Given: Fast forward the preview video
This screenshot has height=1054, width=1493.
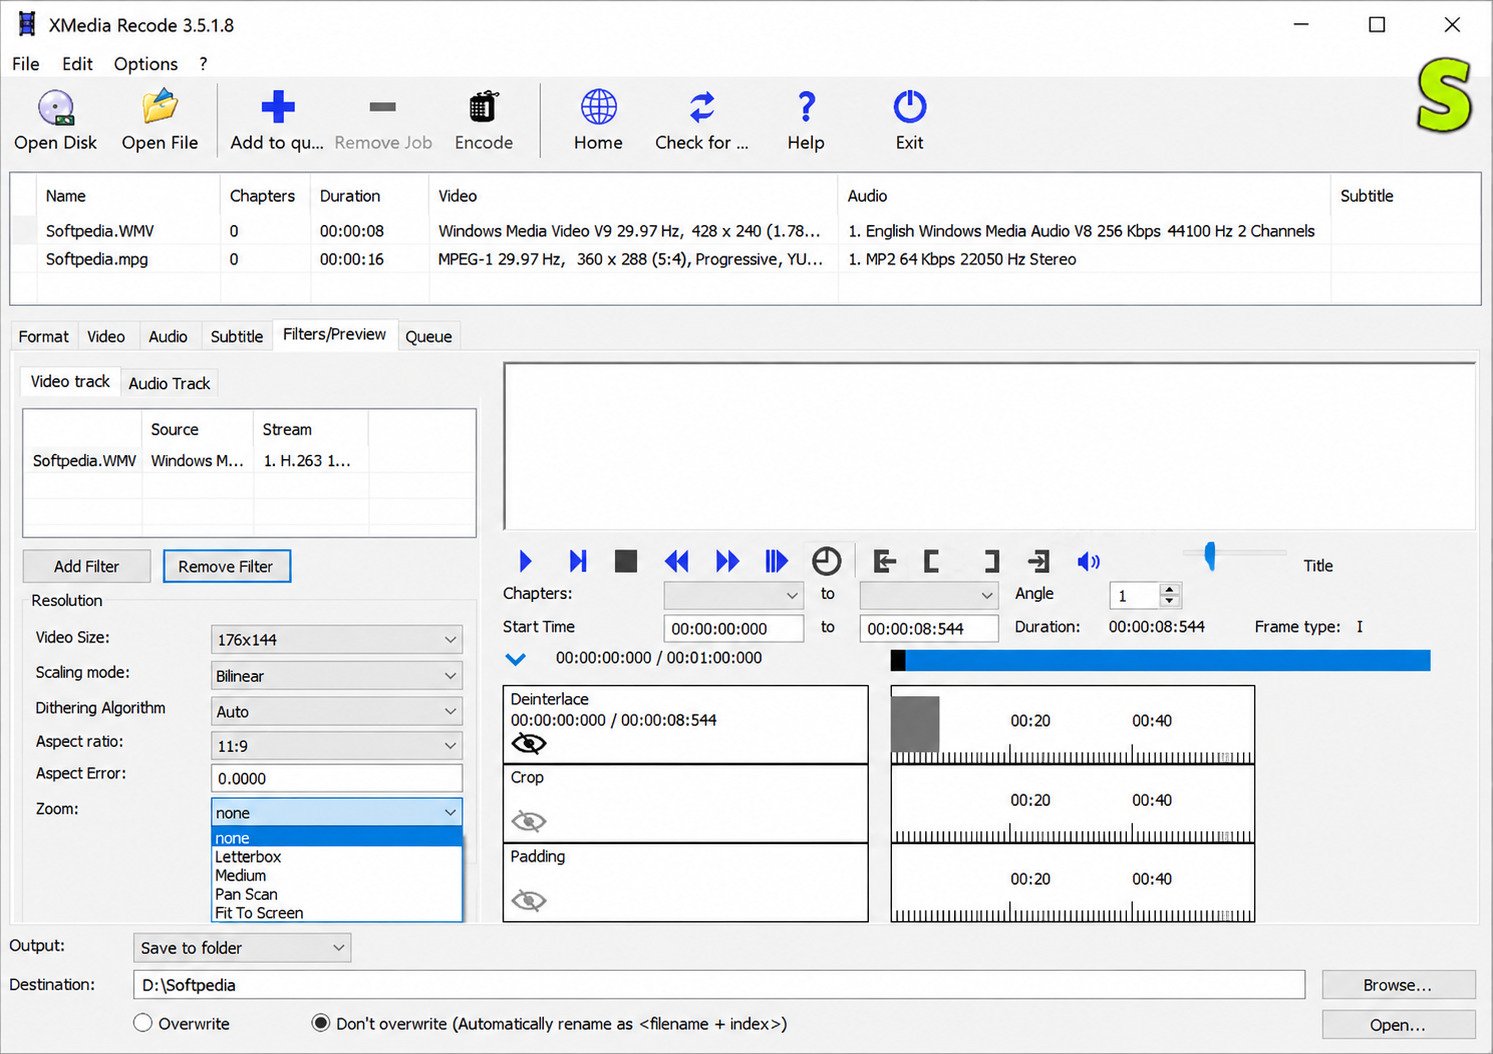Looking at the screenshot, I should click(727, 561).
